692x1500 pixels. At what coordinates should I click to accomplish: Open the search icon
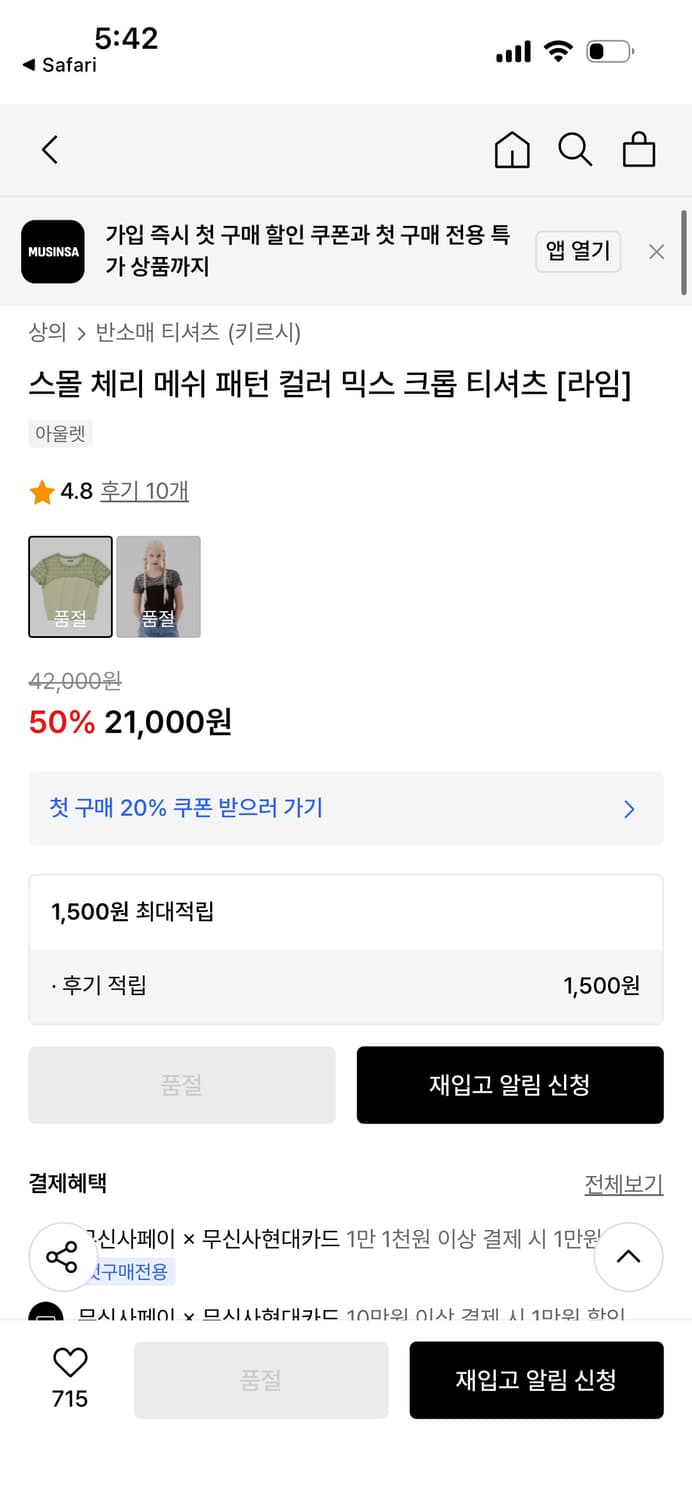[x=575, y=149]
